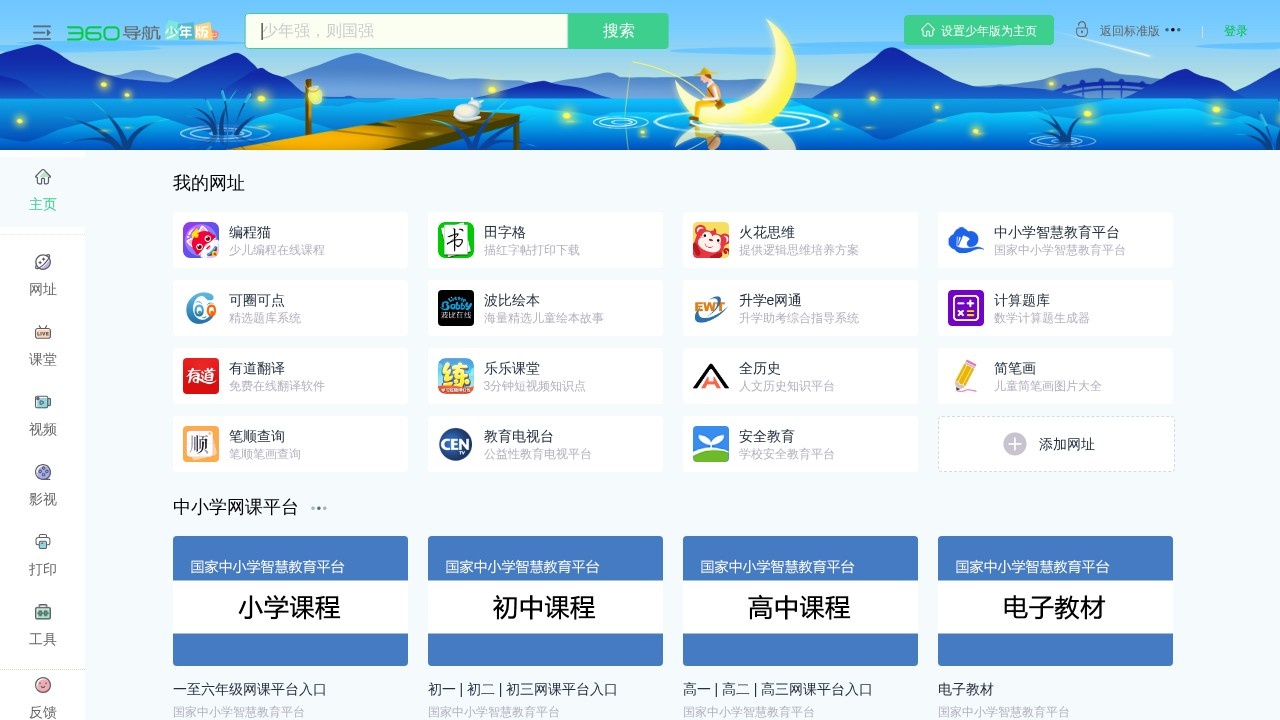The image size is (1280, 720).
Task: Click the 升学助考综合指导系统 description
Action: (x=799, y=318)
